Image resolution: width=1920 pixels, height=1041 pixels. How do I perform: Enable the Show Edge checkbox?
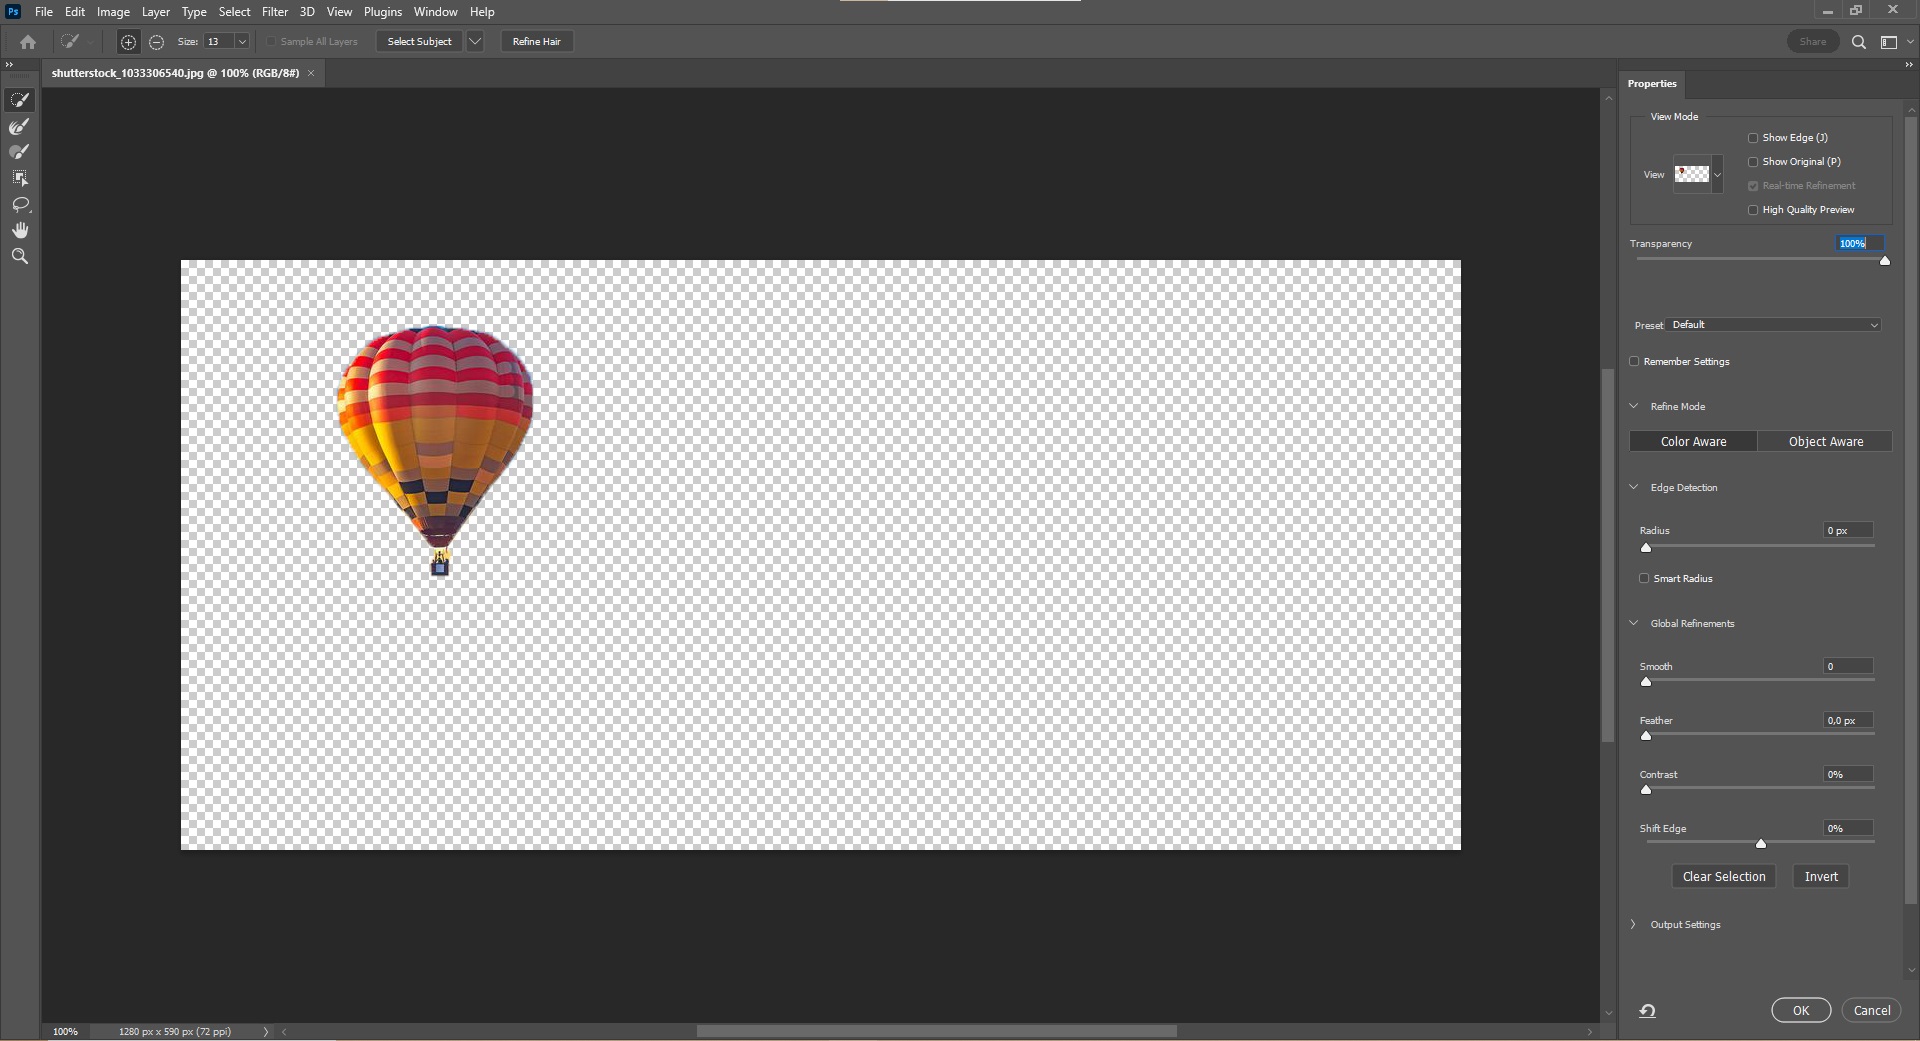pos(1753,138)
